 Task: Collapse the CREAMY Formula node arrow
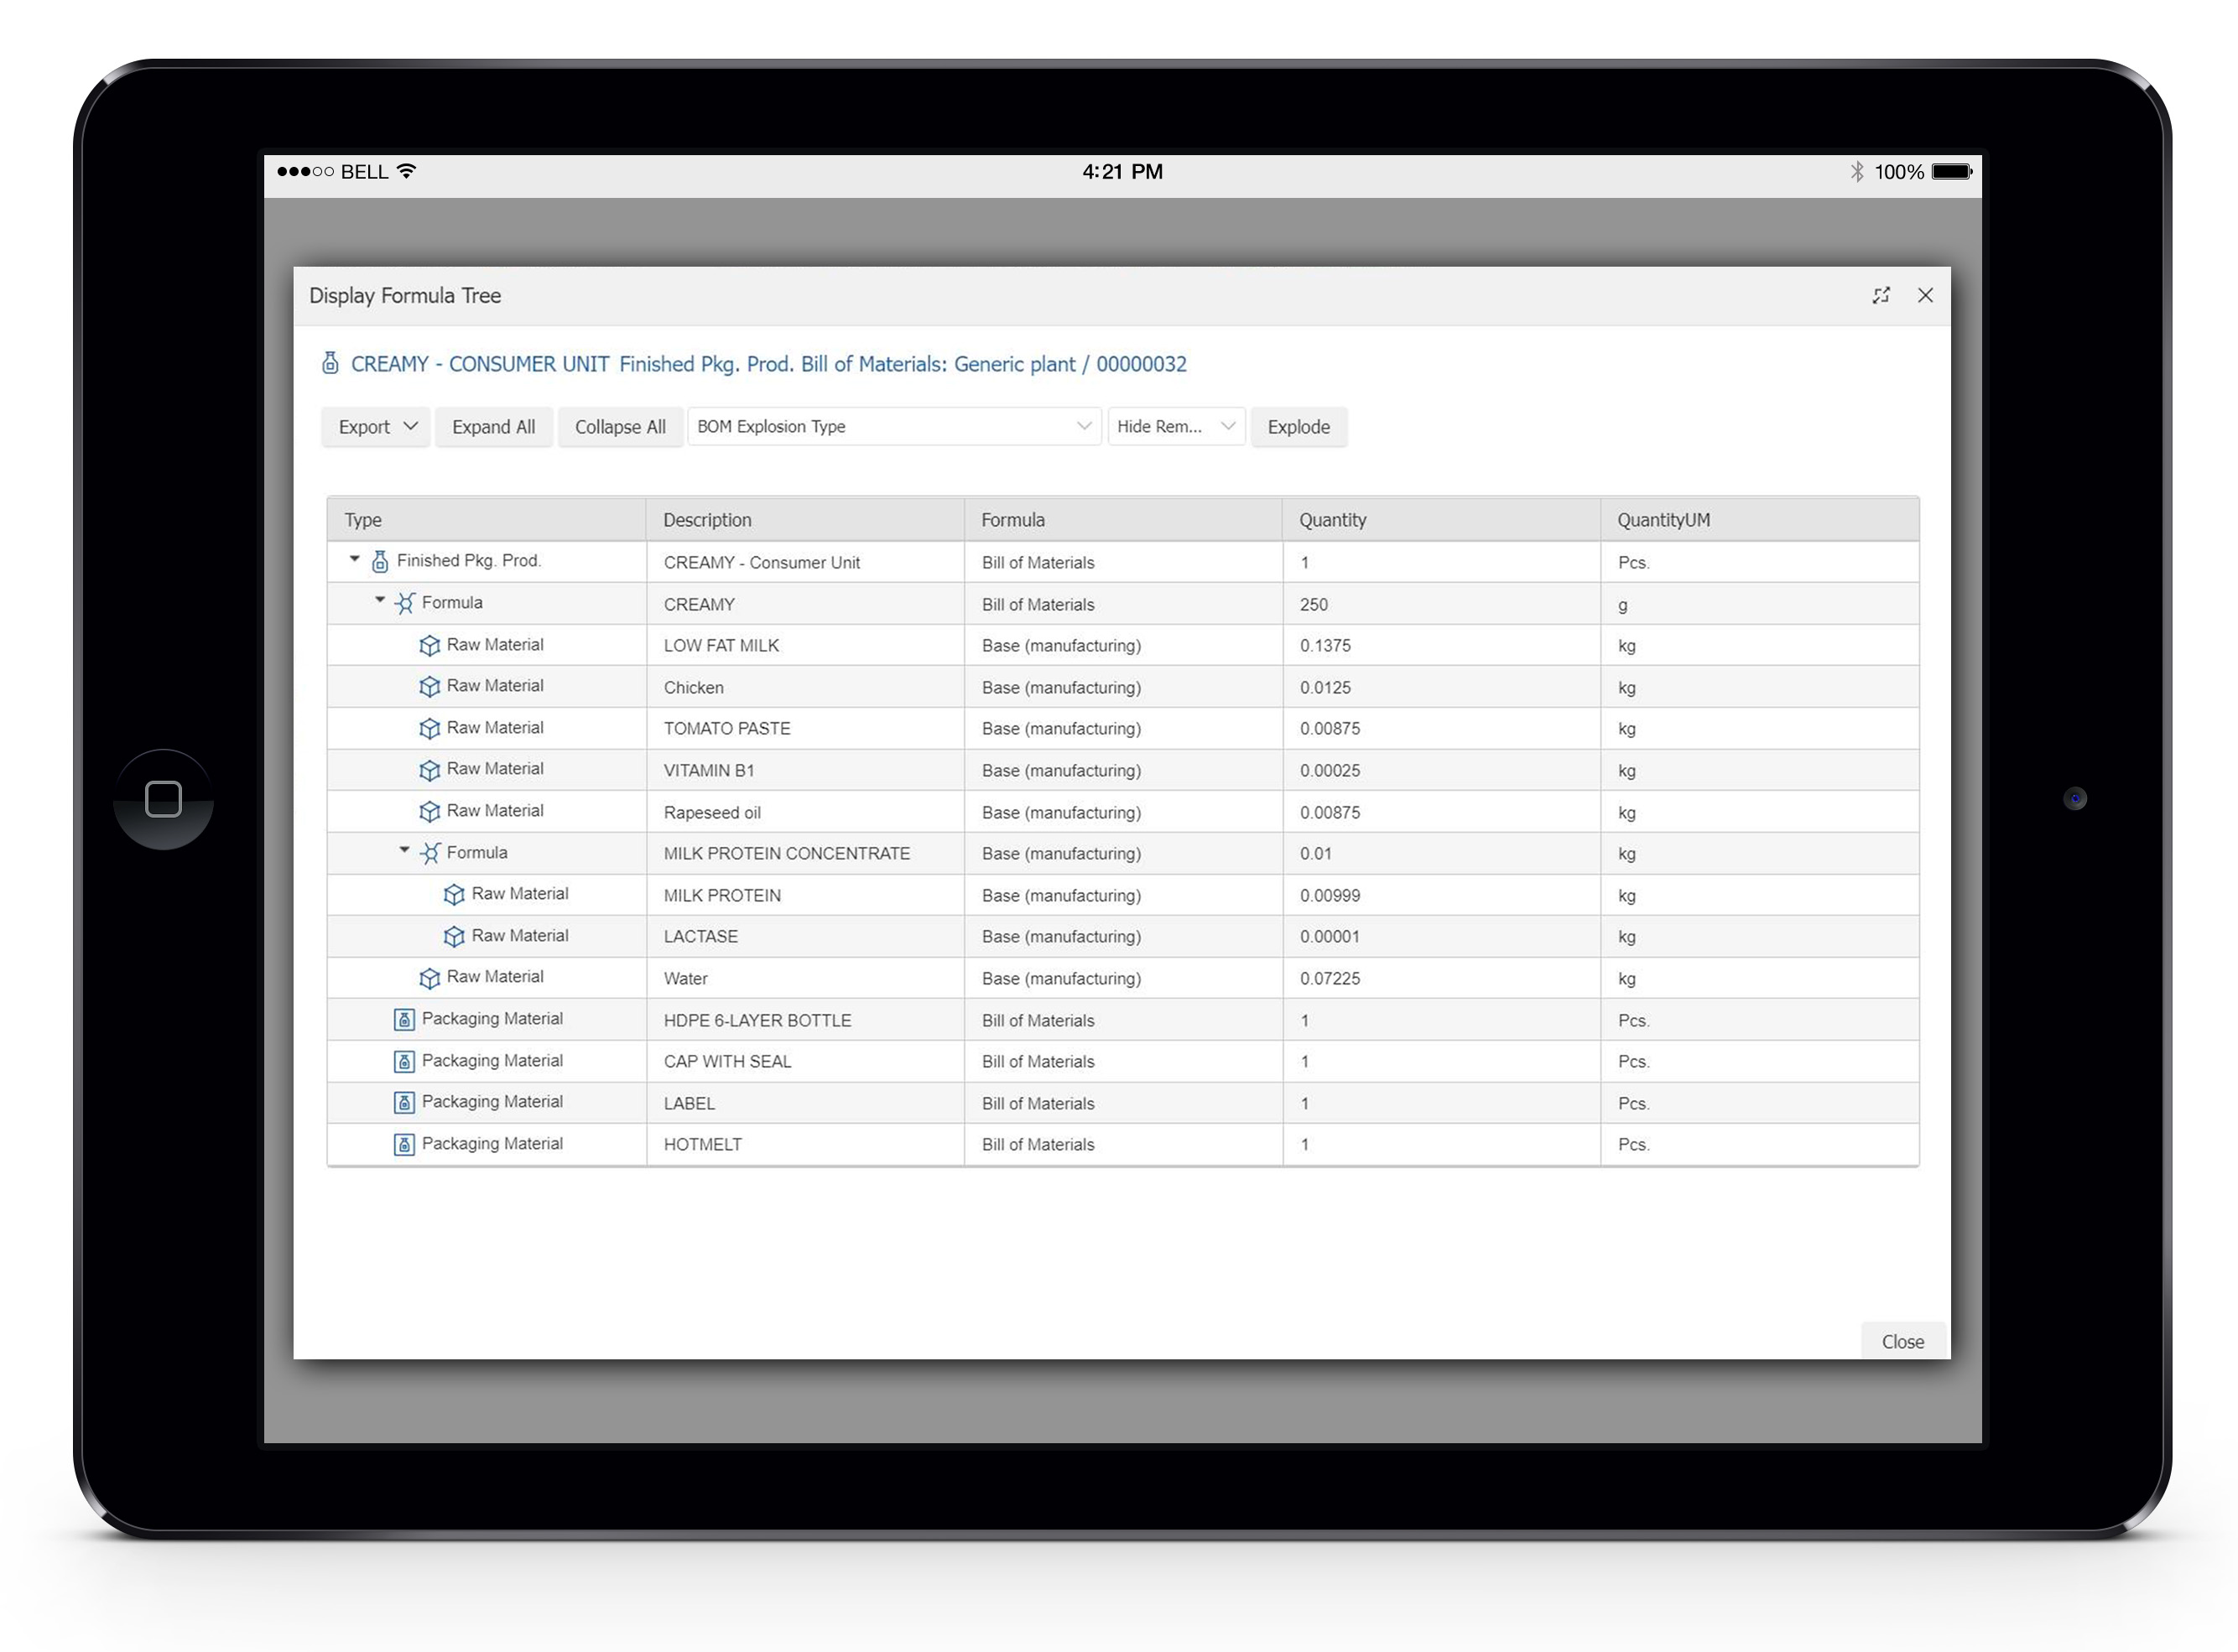(x=380, y=600)
